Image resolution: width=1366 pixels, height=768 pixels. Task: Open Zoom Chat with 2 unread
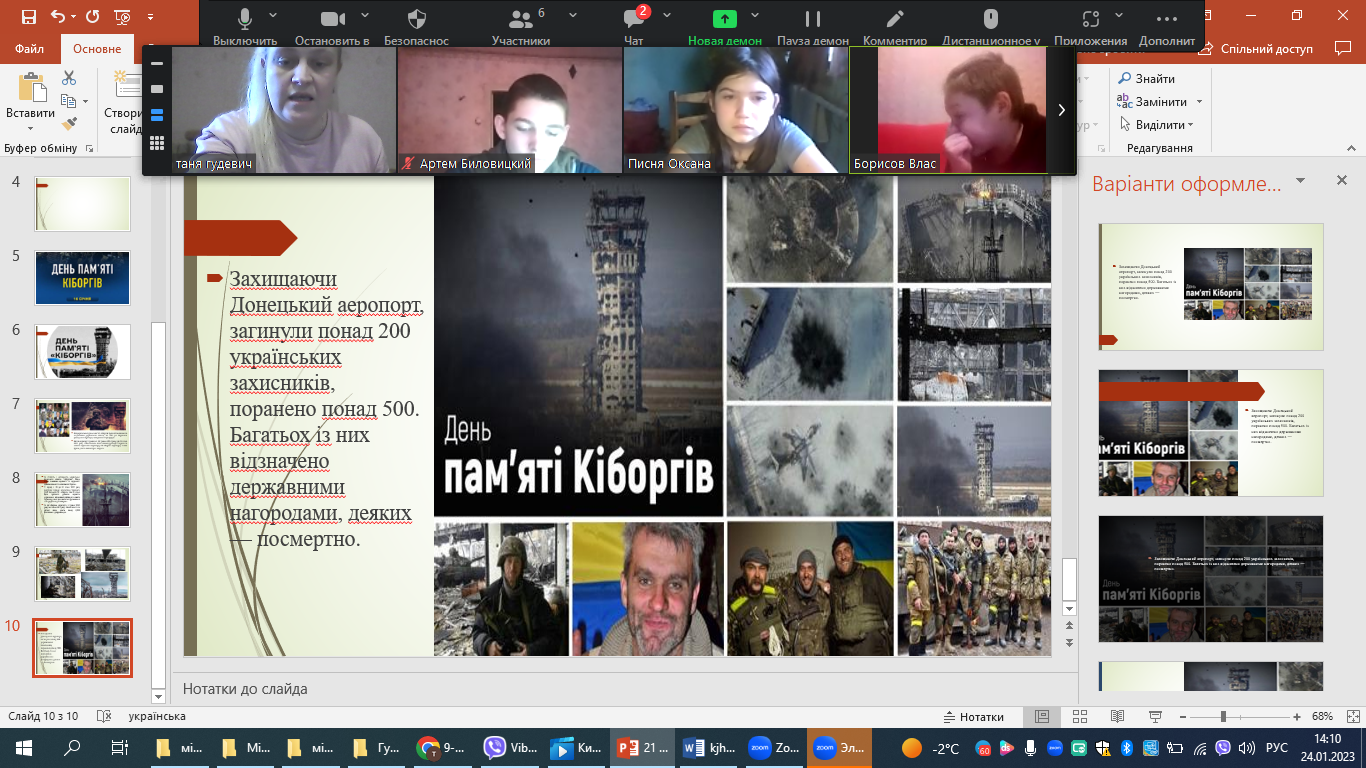tap(633, 19)
